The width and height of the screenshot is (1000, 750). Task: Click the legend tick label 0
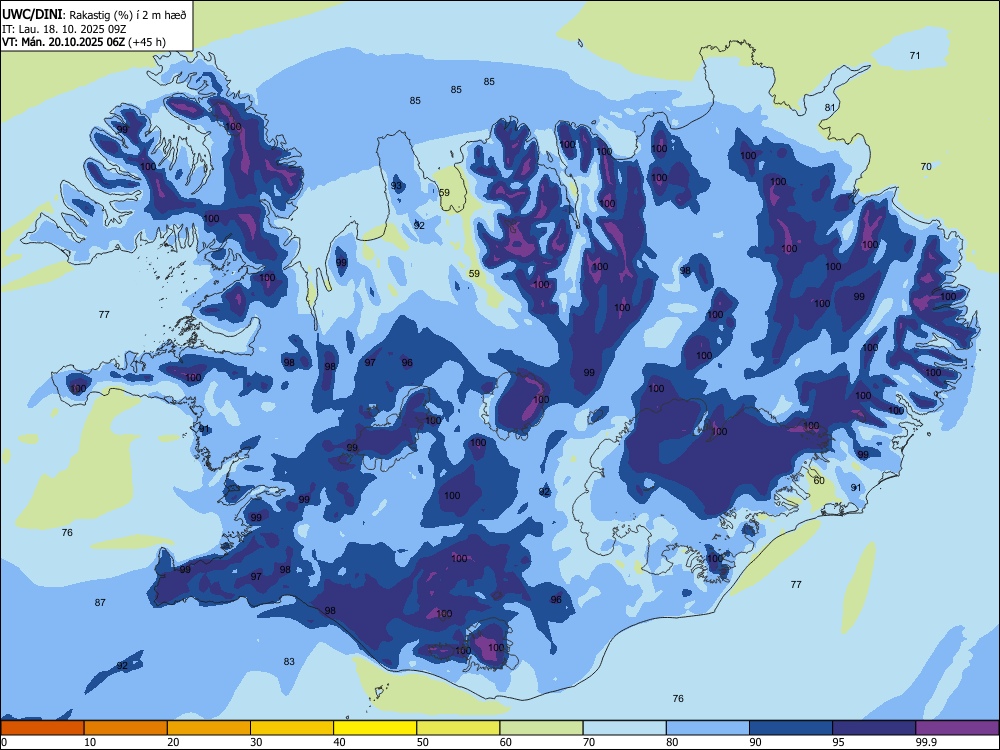coord(4,742)
